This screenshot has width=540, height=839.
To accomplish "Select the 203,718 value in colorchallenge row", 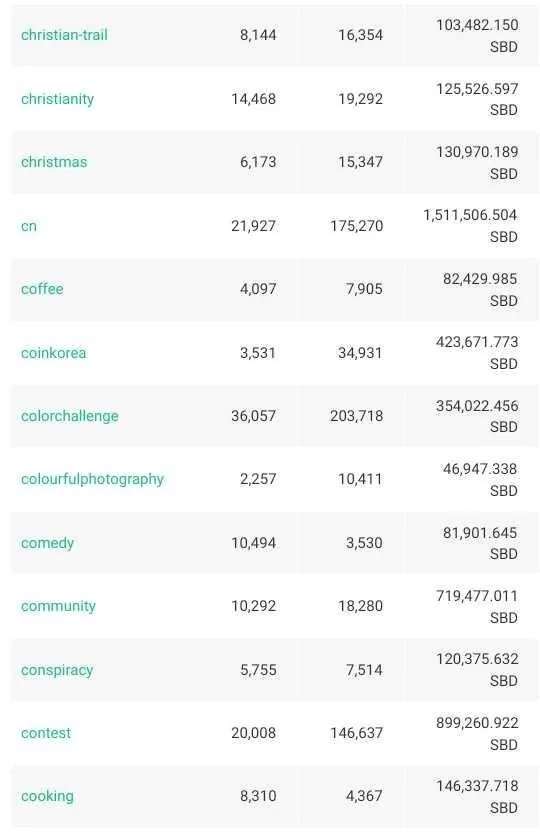I will pyautogui.click(x=356, y=416).
